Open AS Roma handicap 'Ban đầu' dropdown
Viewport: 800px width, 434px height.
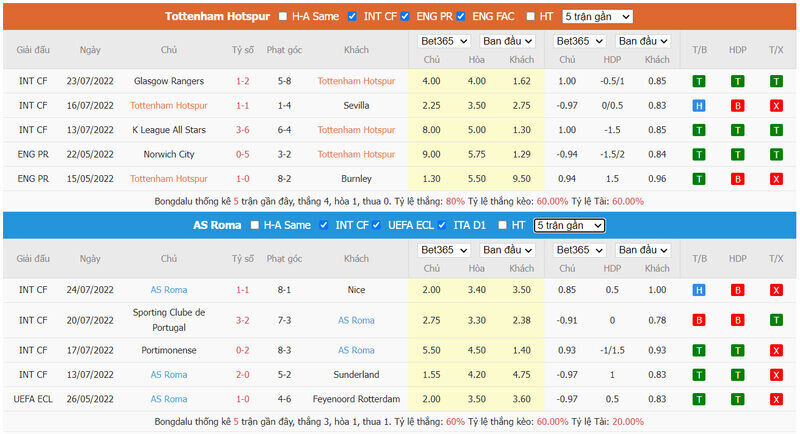(x=643, y=250)
